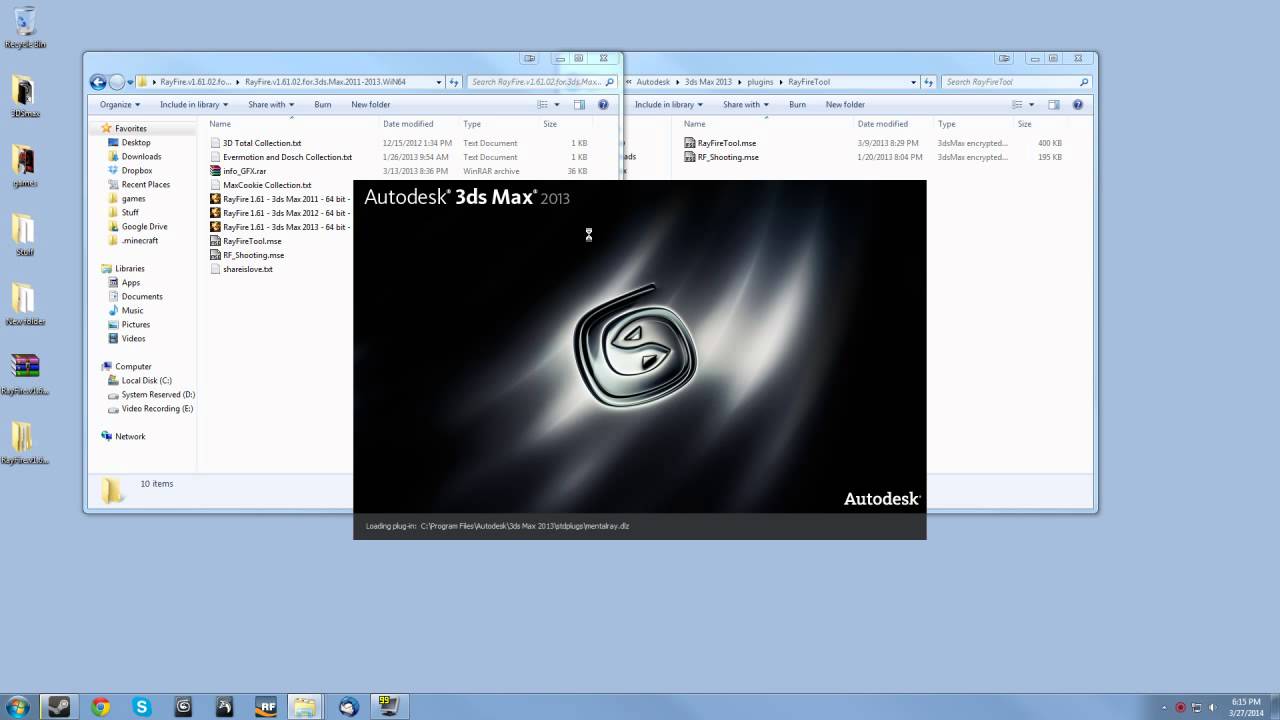The width and height of the screenshot is (1280, 720).
Task: Open the 3DSmax desktop shortcut
Action: [24, 96]
